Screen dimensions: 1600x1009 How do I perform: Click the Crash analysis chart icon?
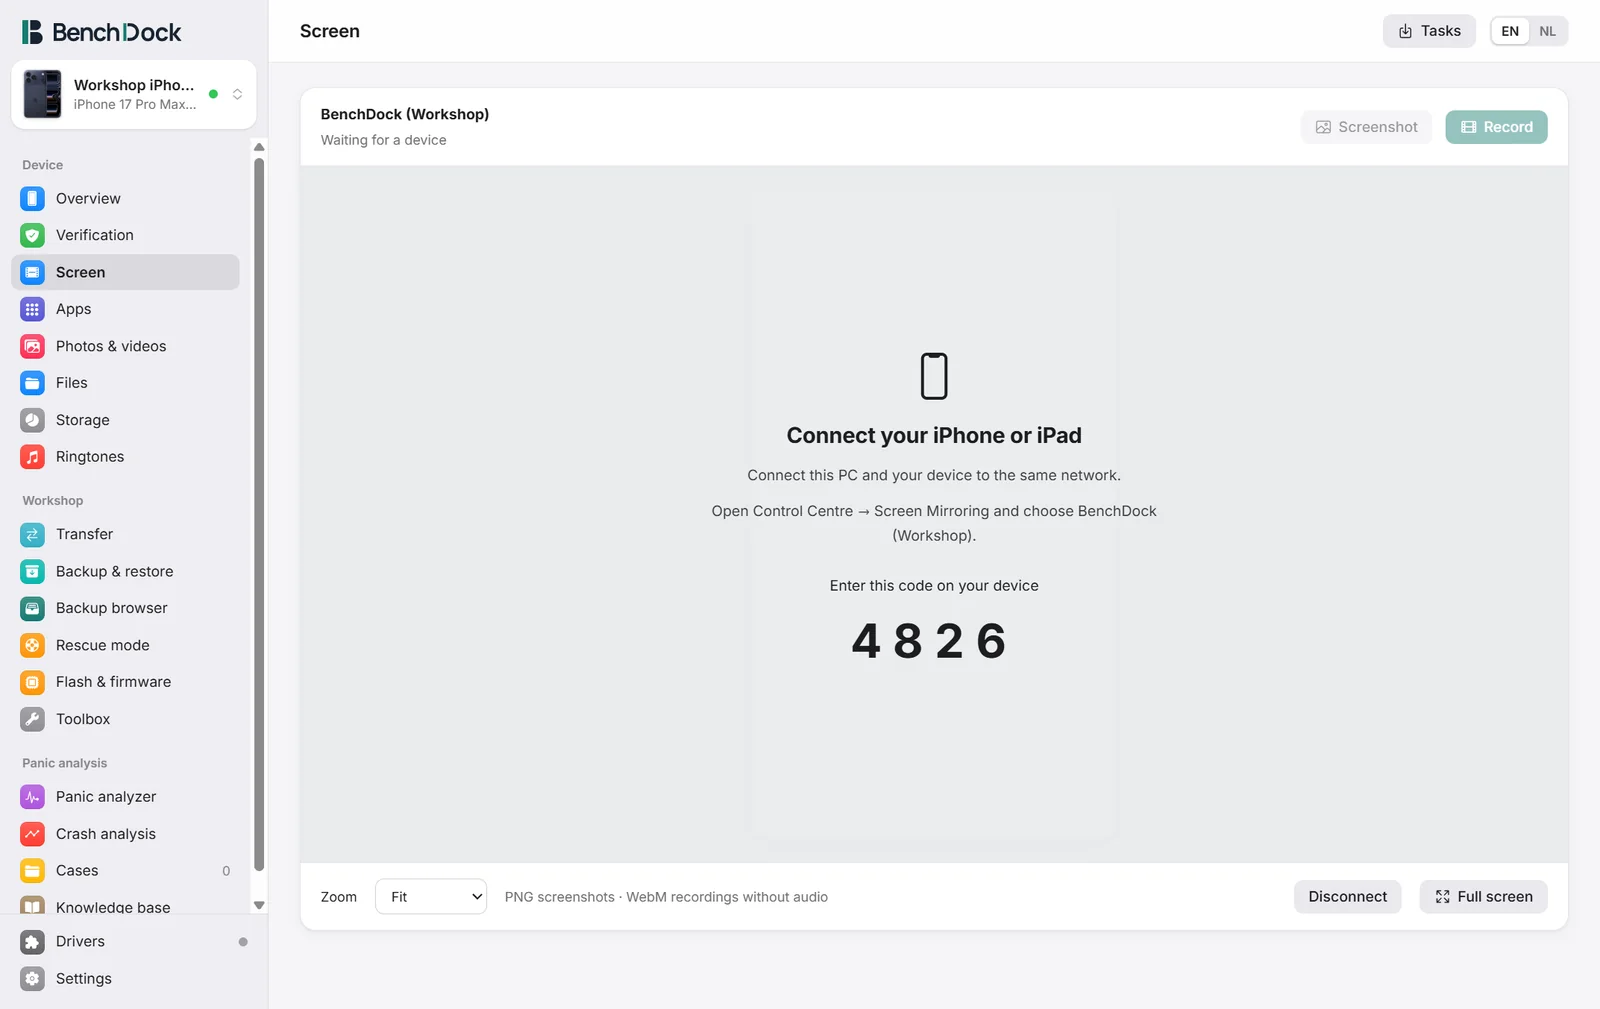coord(33,834)
